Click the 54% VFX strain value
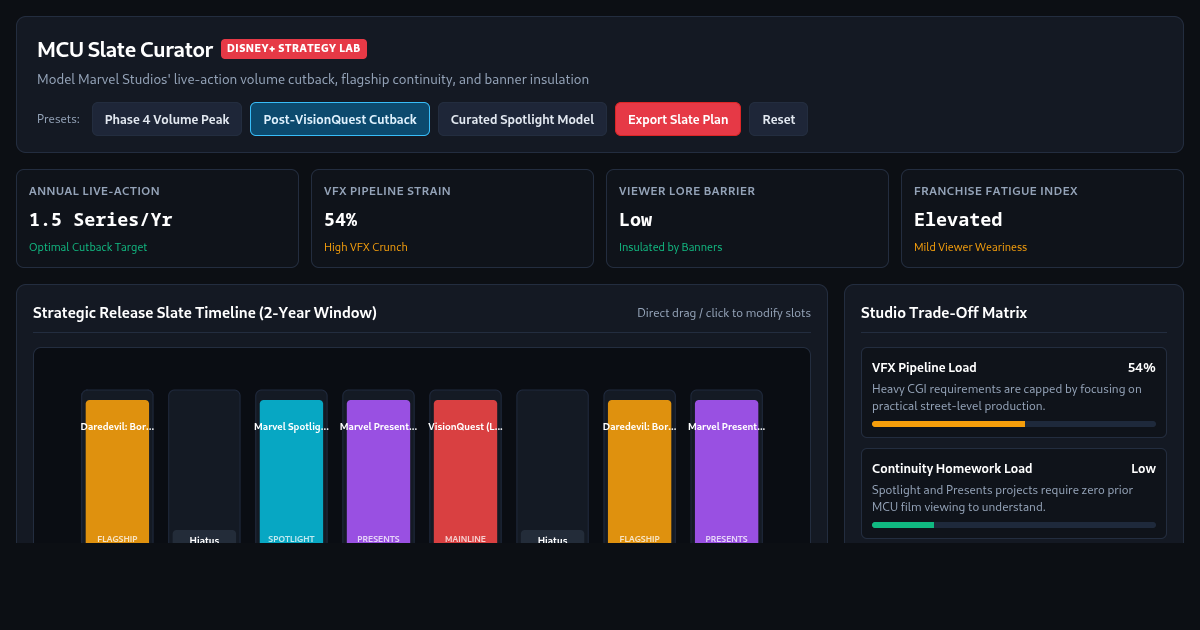This screenshot has height=630, width=1200. (341, 220)
